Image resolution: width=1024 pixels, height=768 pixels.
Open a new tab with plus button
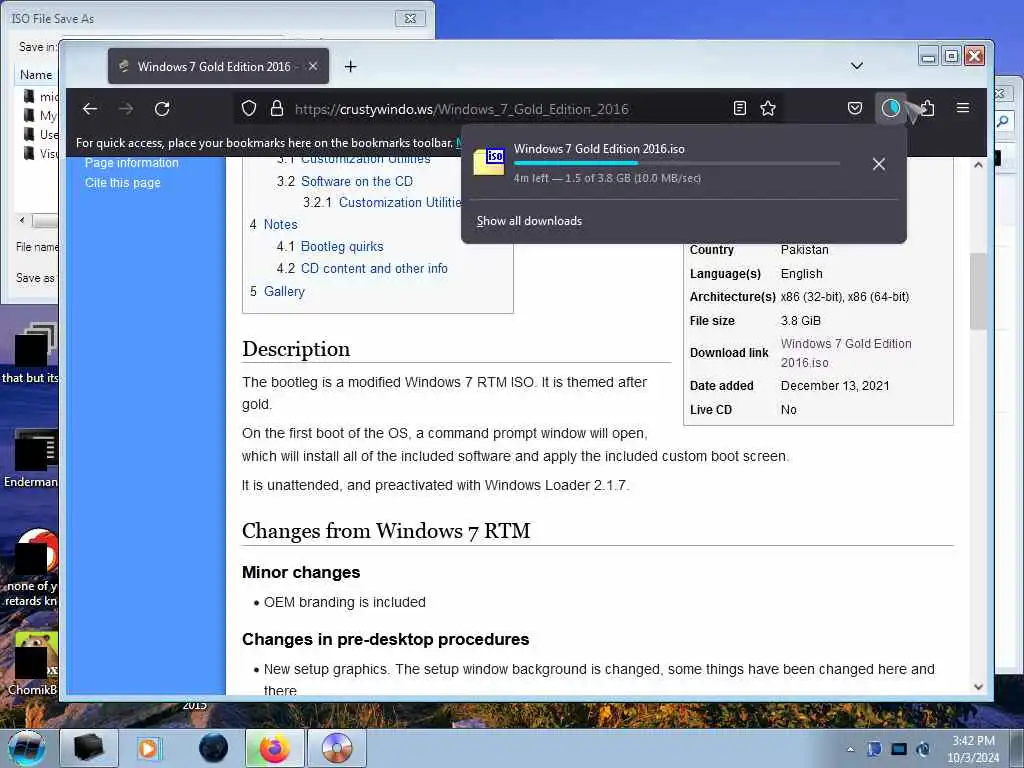351,67
